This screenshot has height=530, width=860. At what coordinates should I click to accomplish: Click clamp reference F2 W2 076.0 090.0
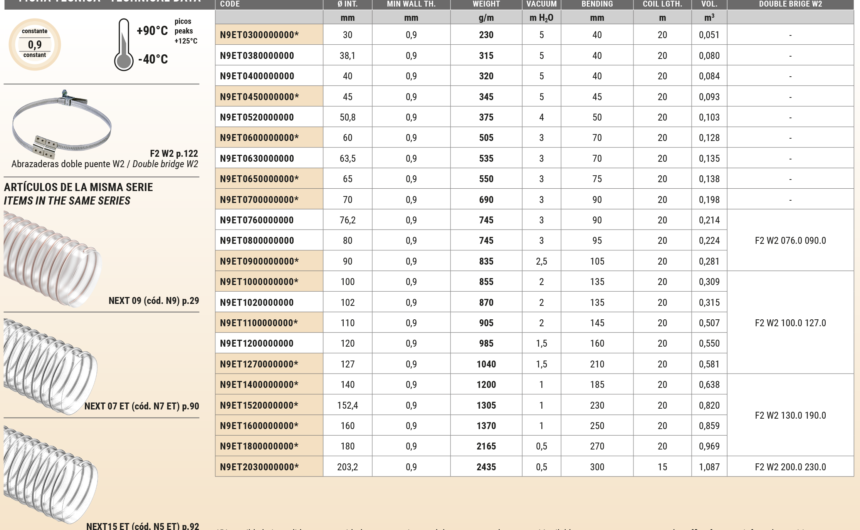pyautogui.click(x=790, y=240)
